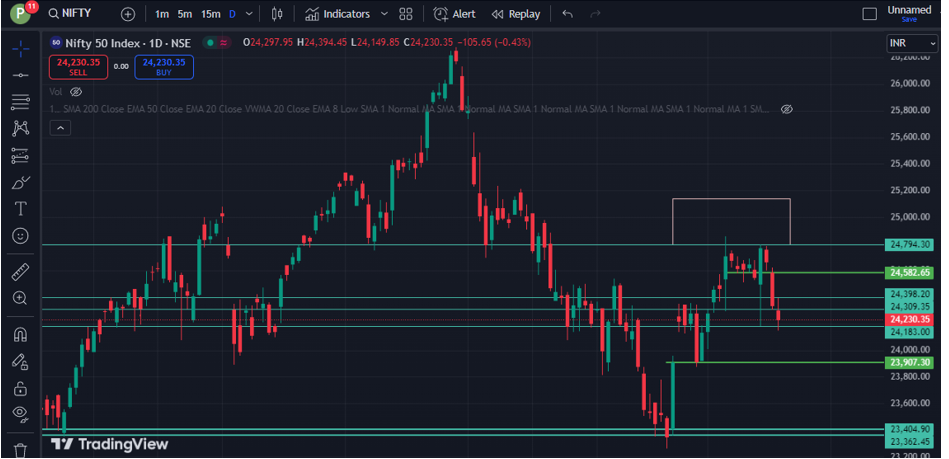This screenshot has width=949, height=459.
Task: Click the 24,398.20 price label
Action: (910, 294)
